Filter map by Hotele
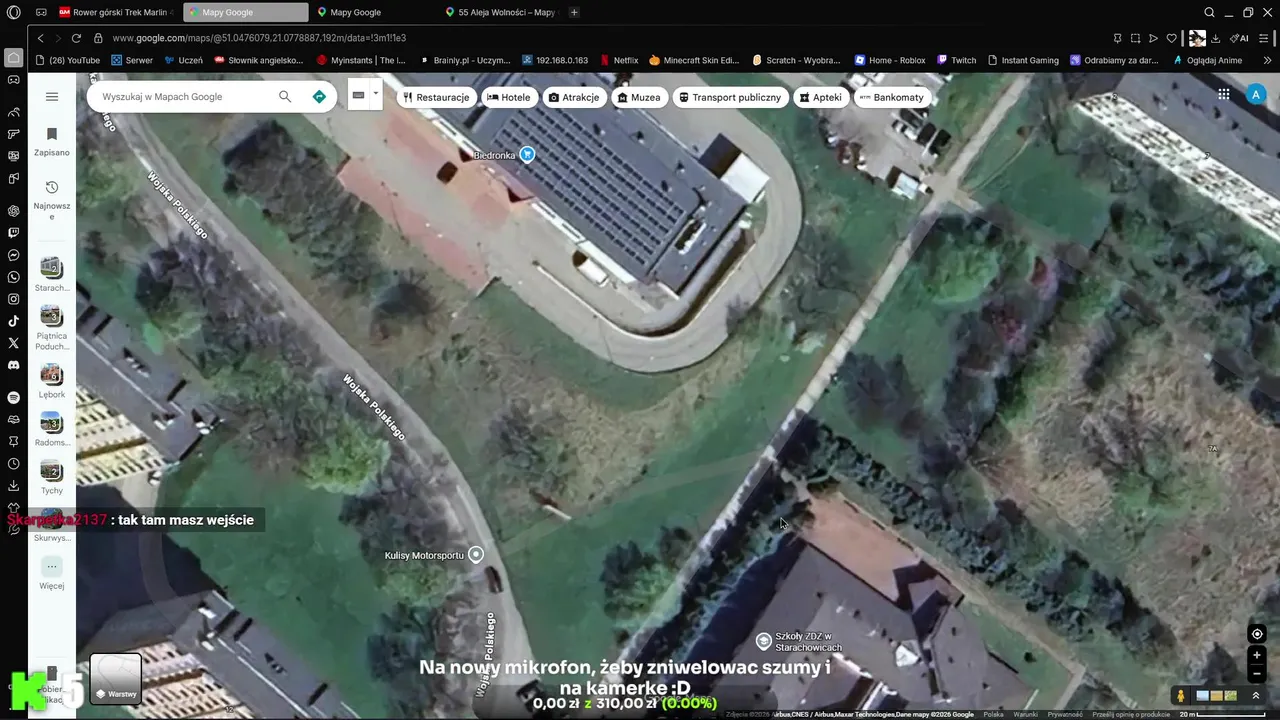 pyautogui.click(x=508, y=97)
